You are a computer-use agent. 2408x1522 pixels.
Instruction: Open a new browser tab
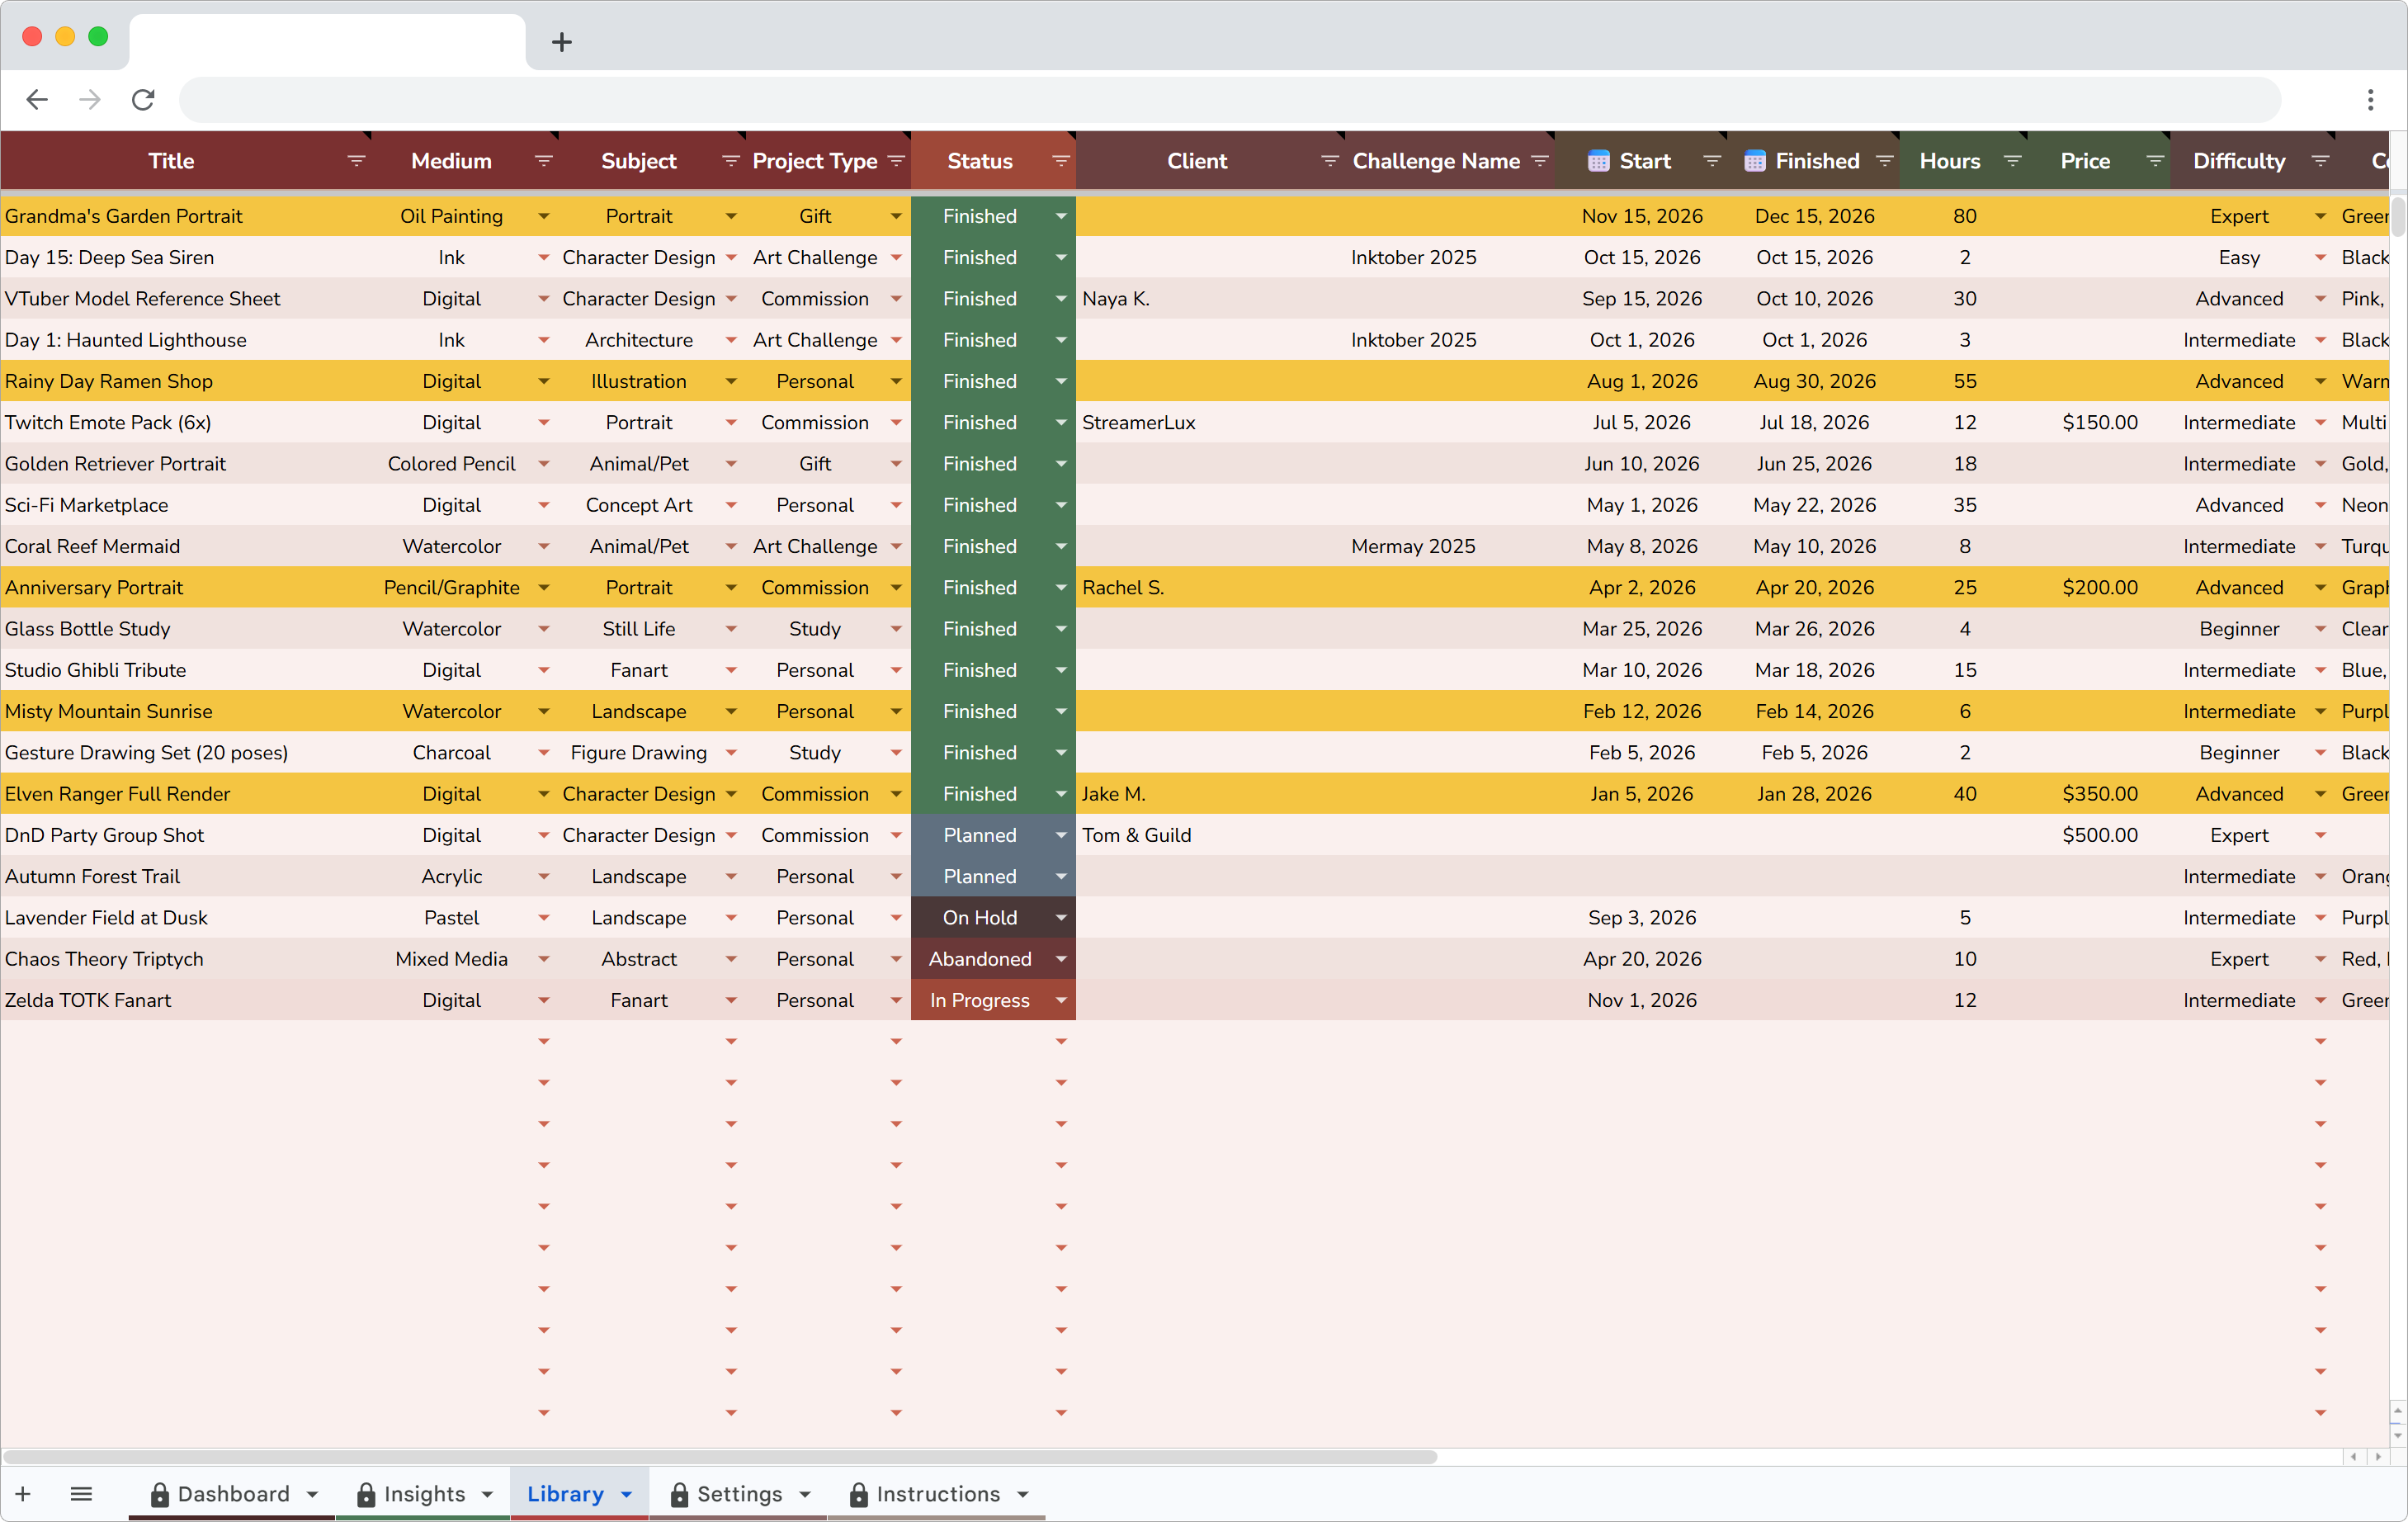point(561,42)
